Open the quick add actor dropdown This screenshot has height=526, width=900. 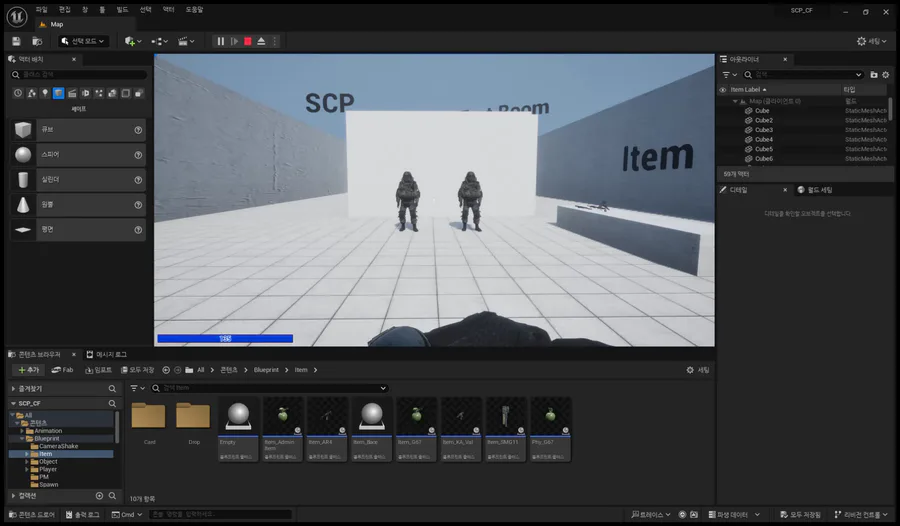click(133, 41)
